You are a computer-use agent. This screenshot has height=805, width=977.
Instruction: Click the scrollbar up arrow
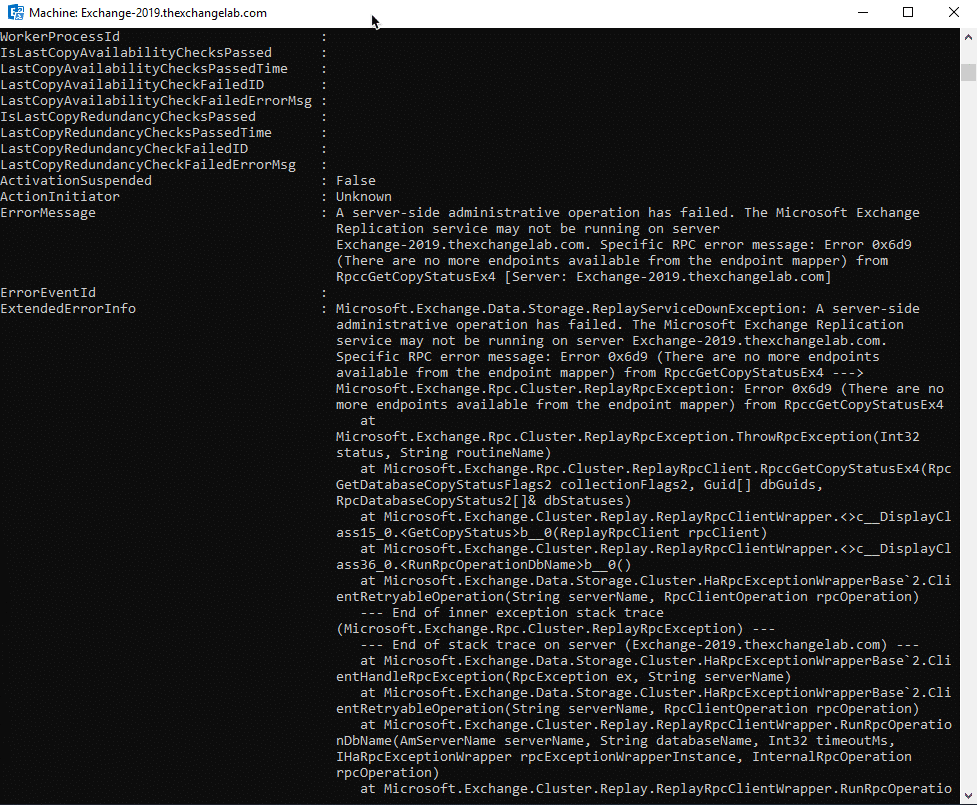coord(968,37)
